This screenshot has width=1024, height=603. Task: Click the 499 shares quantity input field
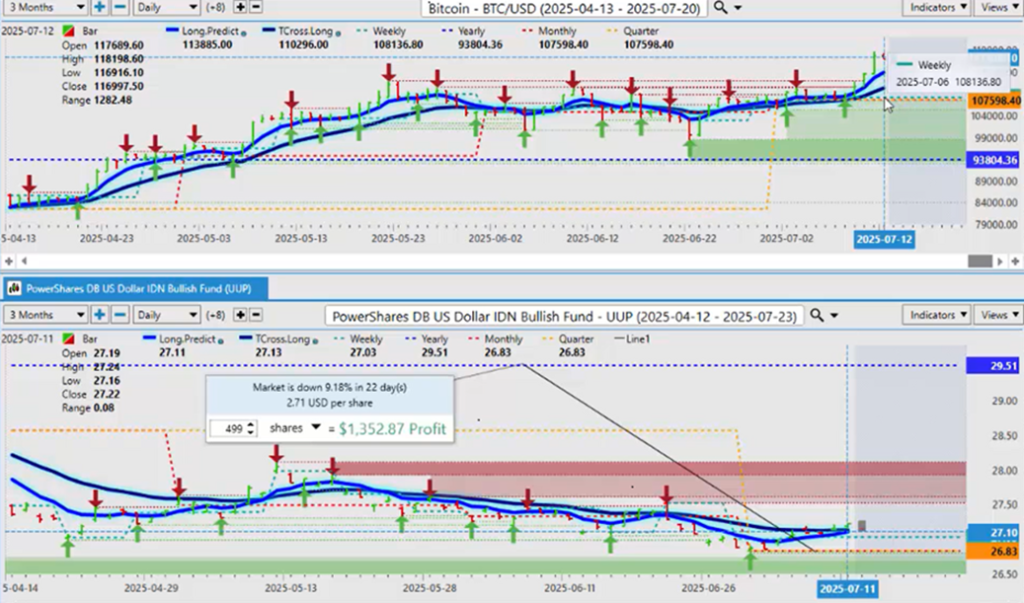(x=229, y=428)
